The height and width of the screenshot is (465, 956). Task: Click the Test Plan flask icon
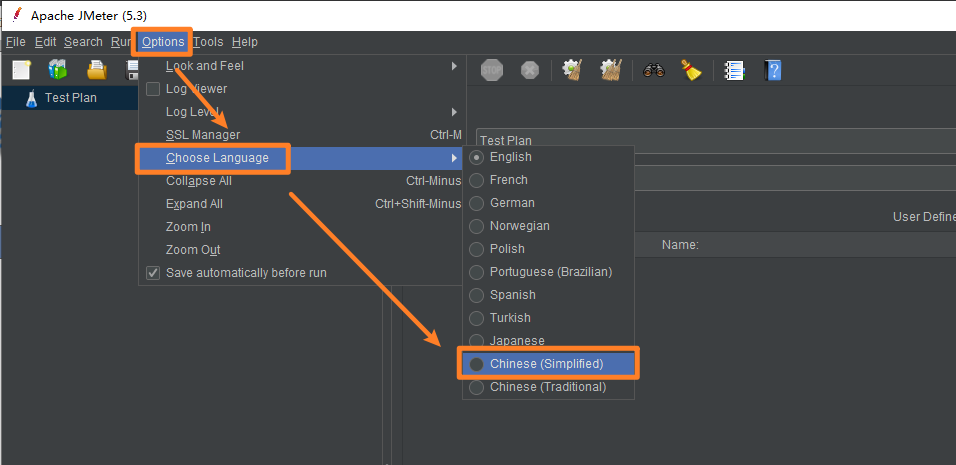point(32,98)
